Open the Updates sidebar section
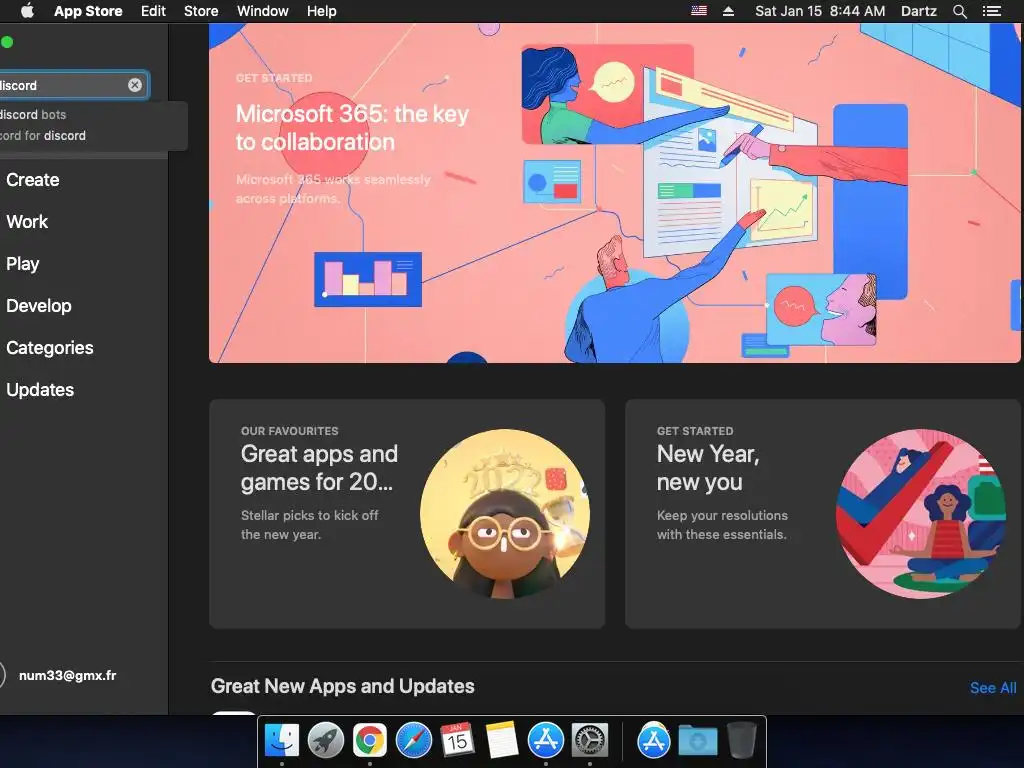Screen dimensions: 1024x768 click(x=40, y=390)
